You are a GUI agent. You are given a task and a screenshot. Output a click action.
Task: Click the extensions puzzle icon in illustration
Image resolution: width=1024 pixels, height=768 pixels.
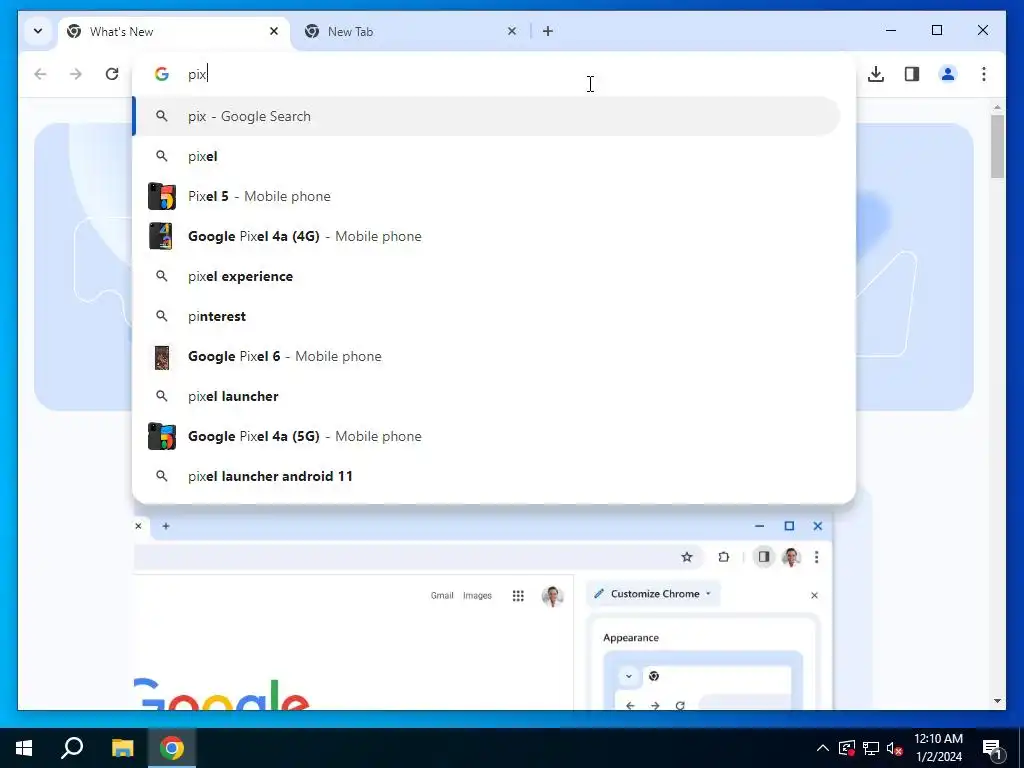click(x=723, y=557)
